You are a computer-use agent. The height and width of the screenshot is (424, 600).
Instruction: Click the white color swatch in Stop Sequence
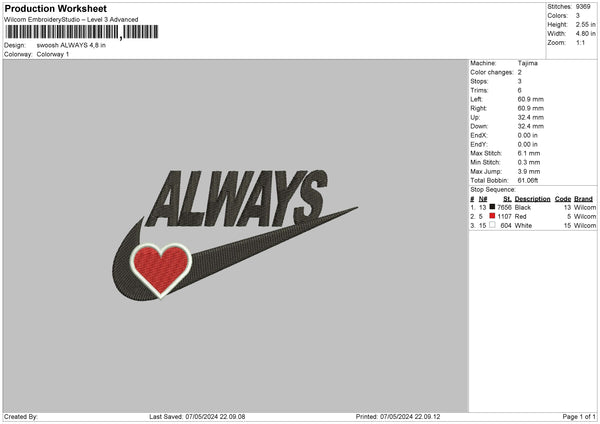tap(492, 225)
